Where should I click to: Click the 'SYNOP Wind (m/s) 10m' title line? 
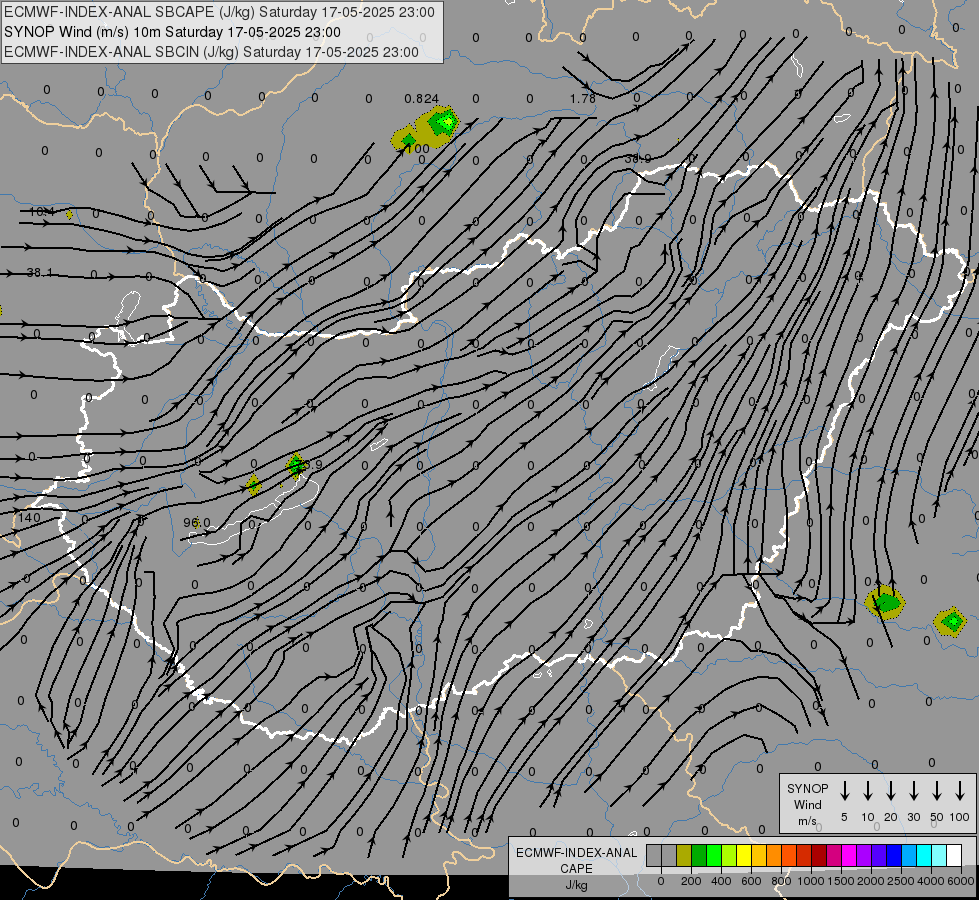tap(172, 32)
